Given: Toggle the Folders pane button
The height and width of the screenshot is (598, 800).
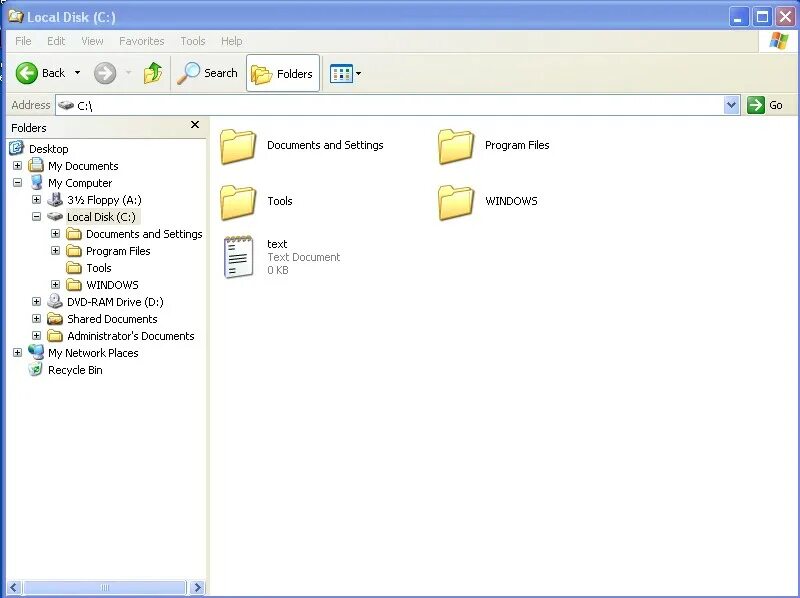Looking at the screenshot, I should (x=283, y=73).
